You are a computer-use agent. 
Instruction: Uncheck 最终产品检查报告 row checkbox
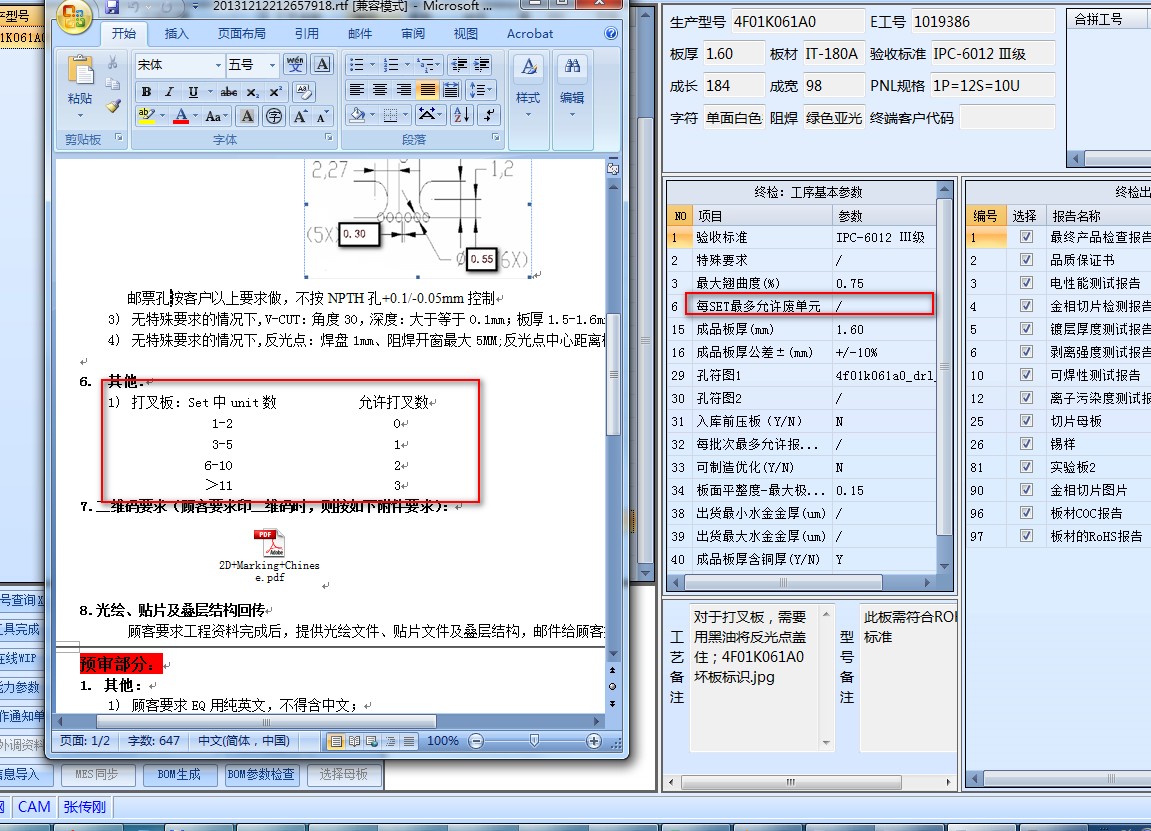pyautogui.click(x=1026, y=237)
